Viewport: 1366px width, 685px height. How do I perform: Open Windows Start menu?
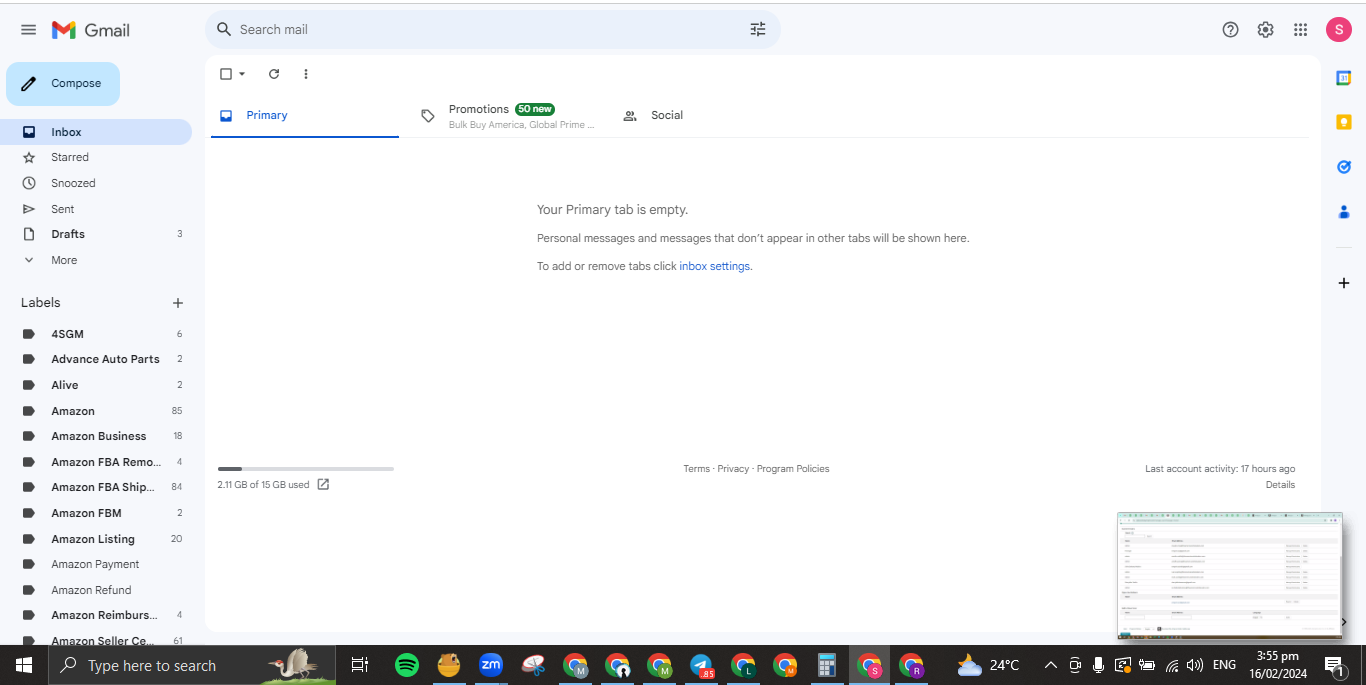tap(24, 665)
